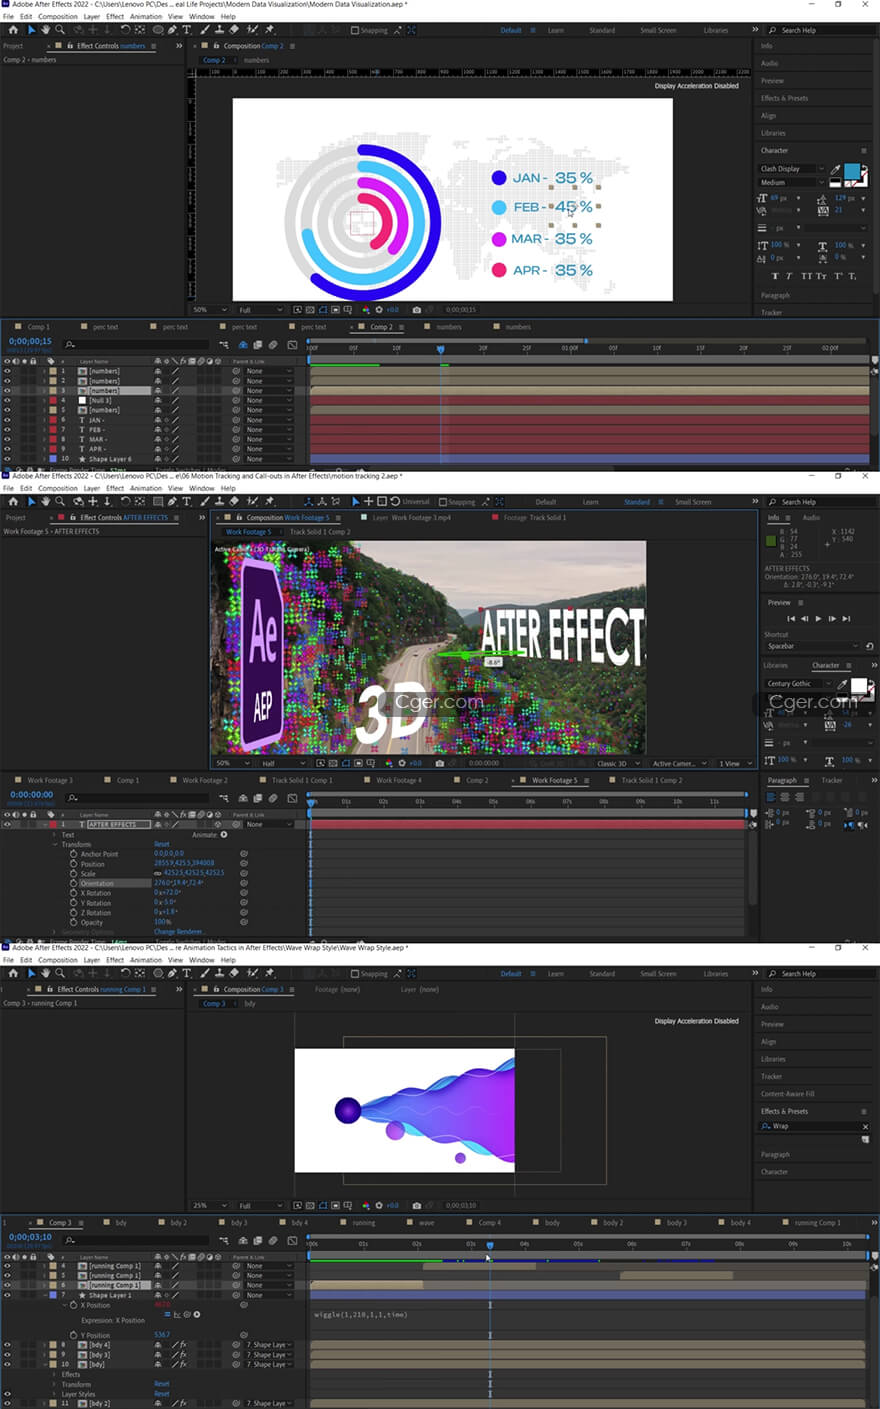The image size is (880, 1409).
Task: Jump to first frame in middle Preview panel
Action: (791, 619)
